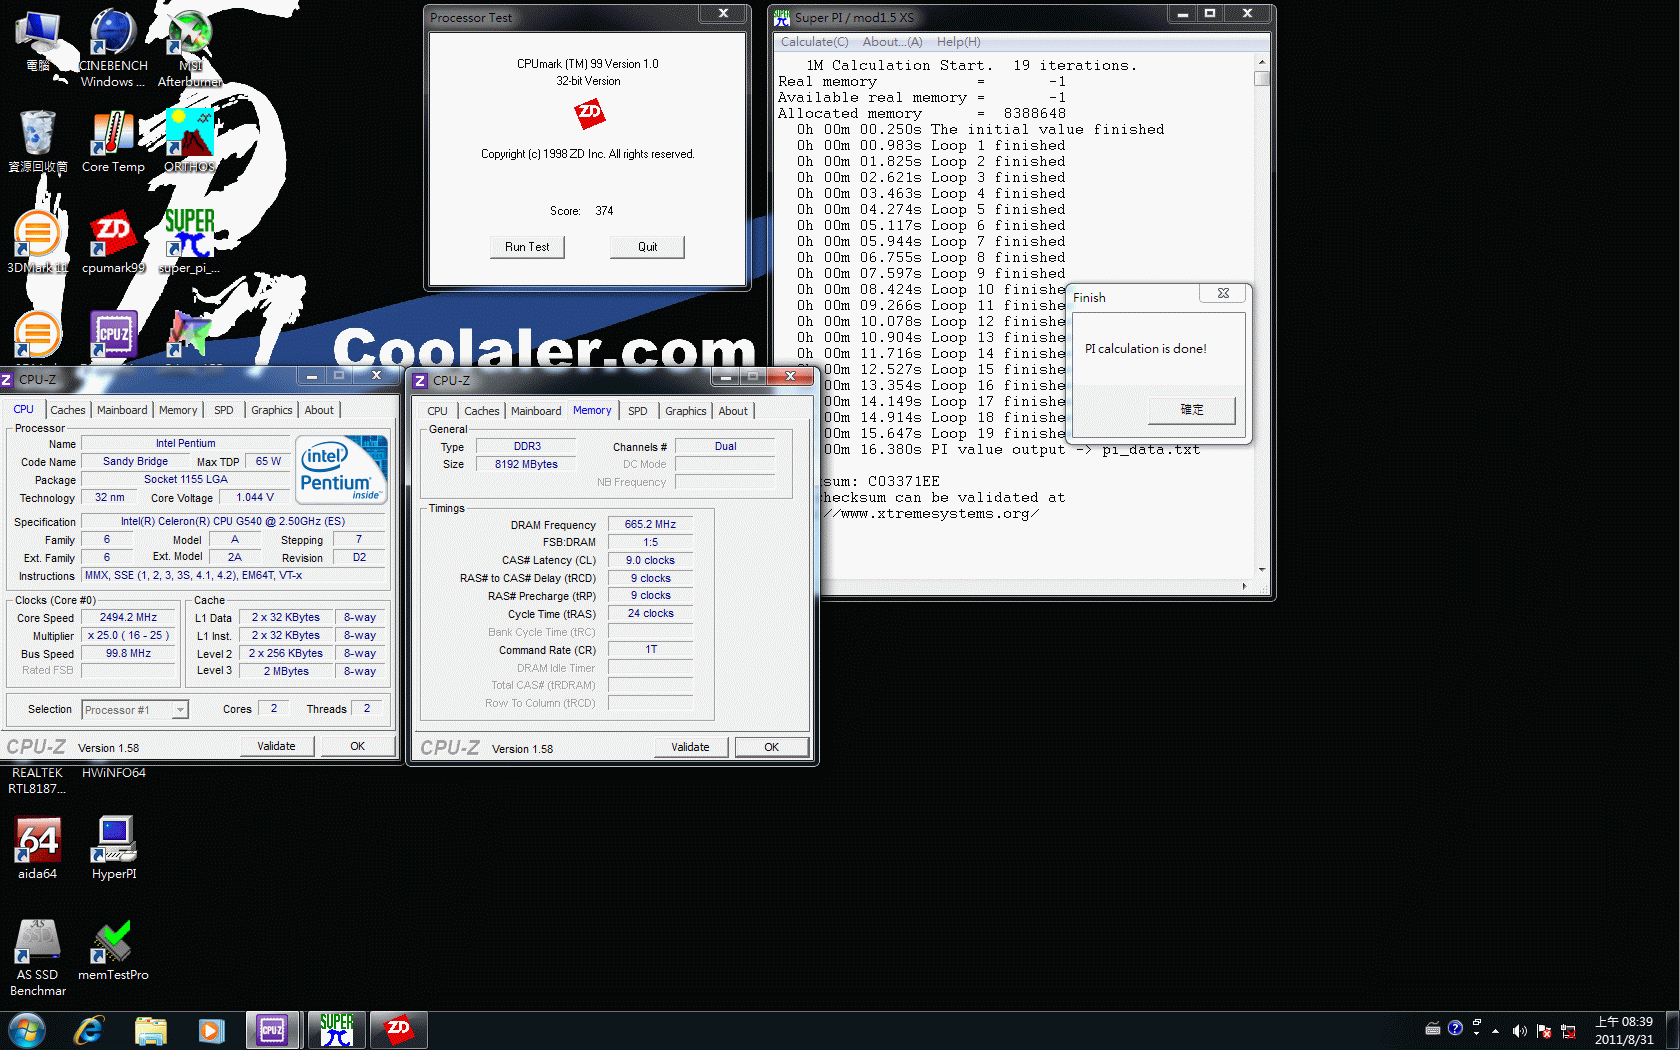Screen dimensions: 1680x1050
Task: Switch to CPU-Z via its taskbar button
Action: click(x=273, y=1030)
